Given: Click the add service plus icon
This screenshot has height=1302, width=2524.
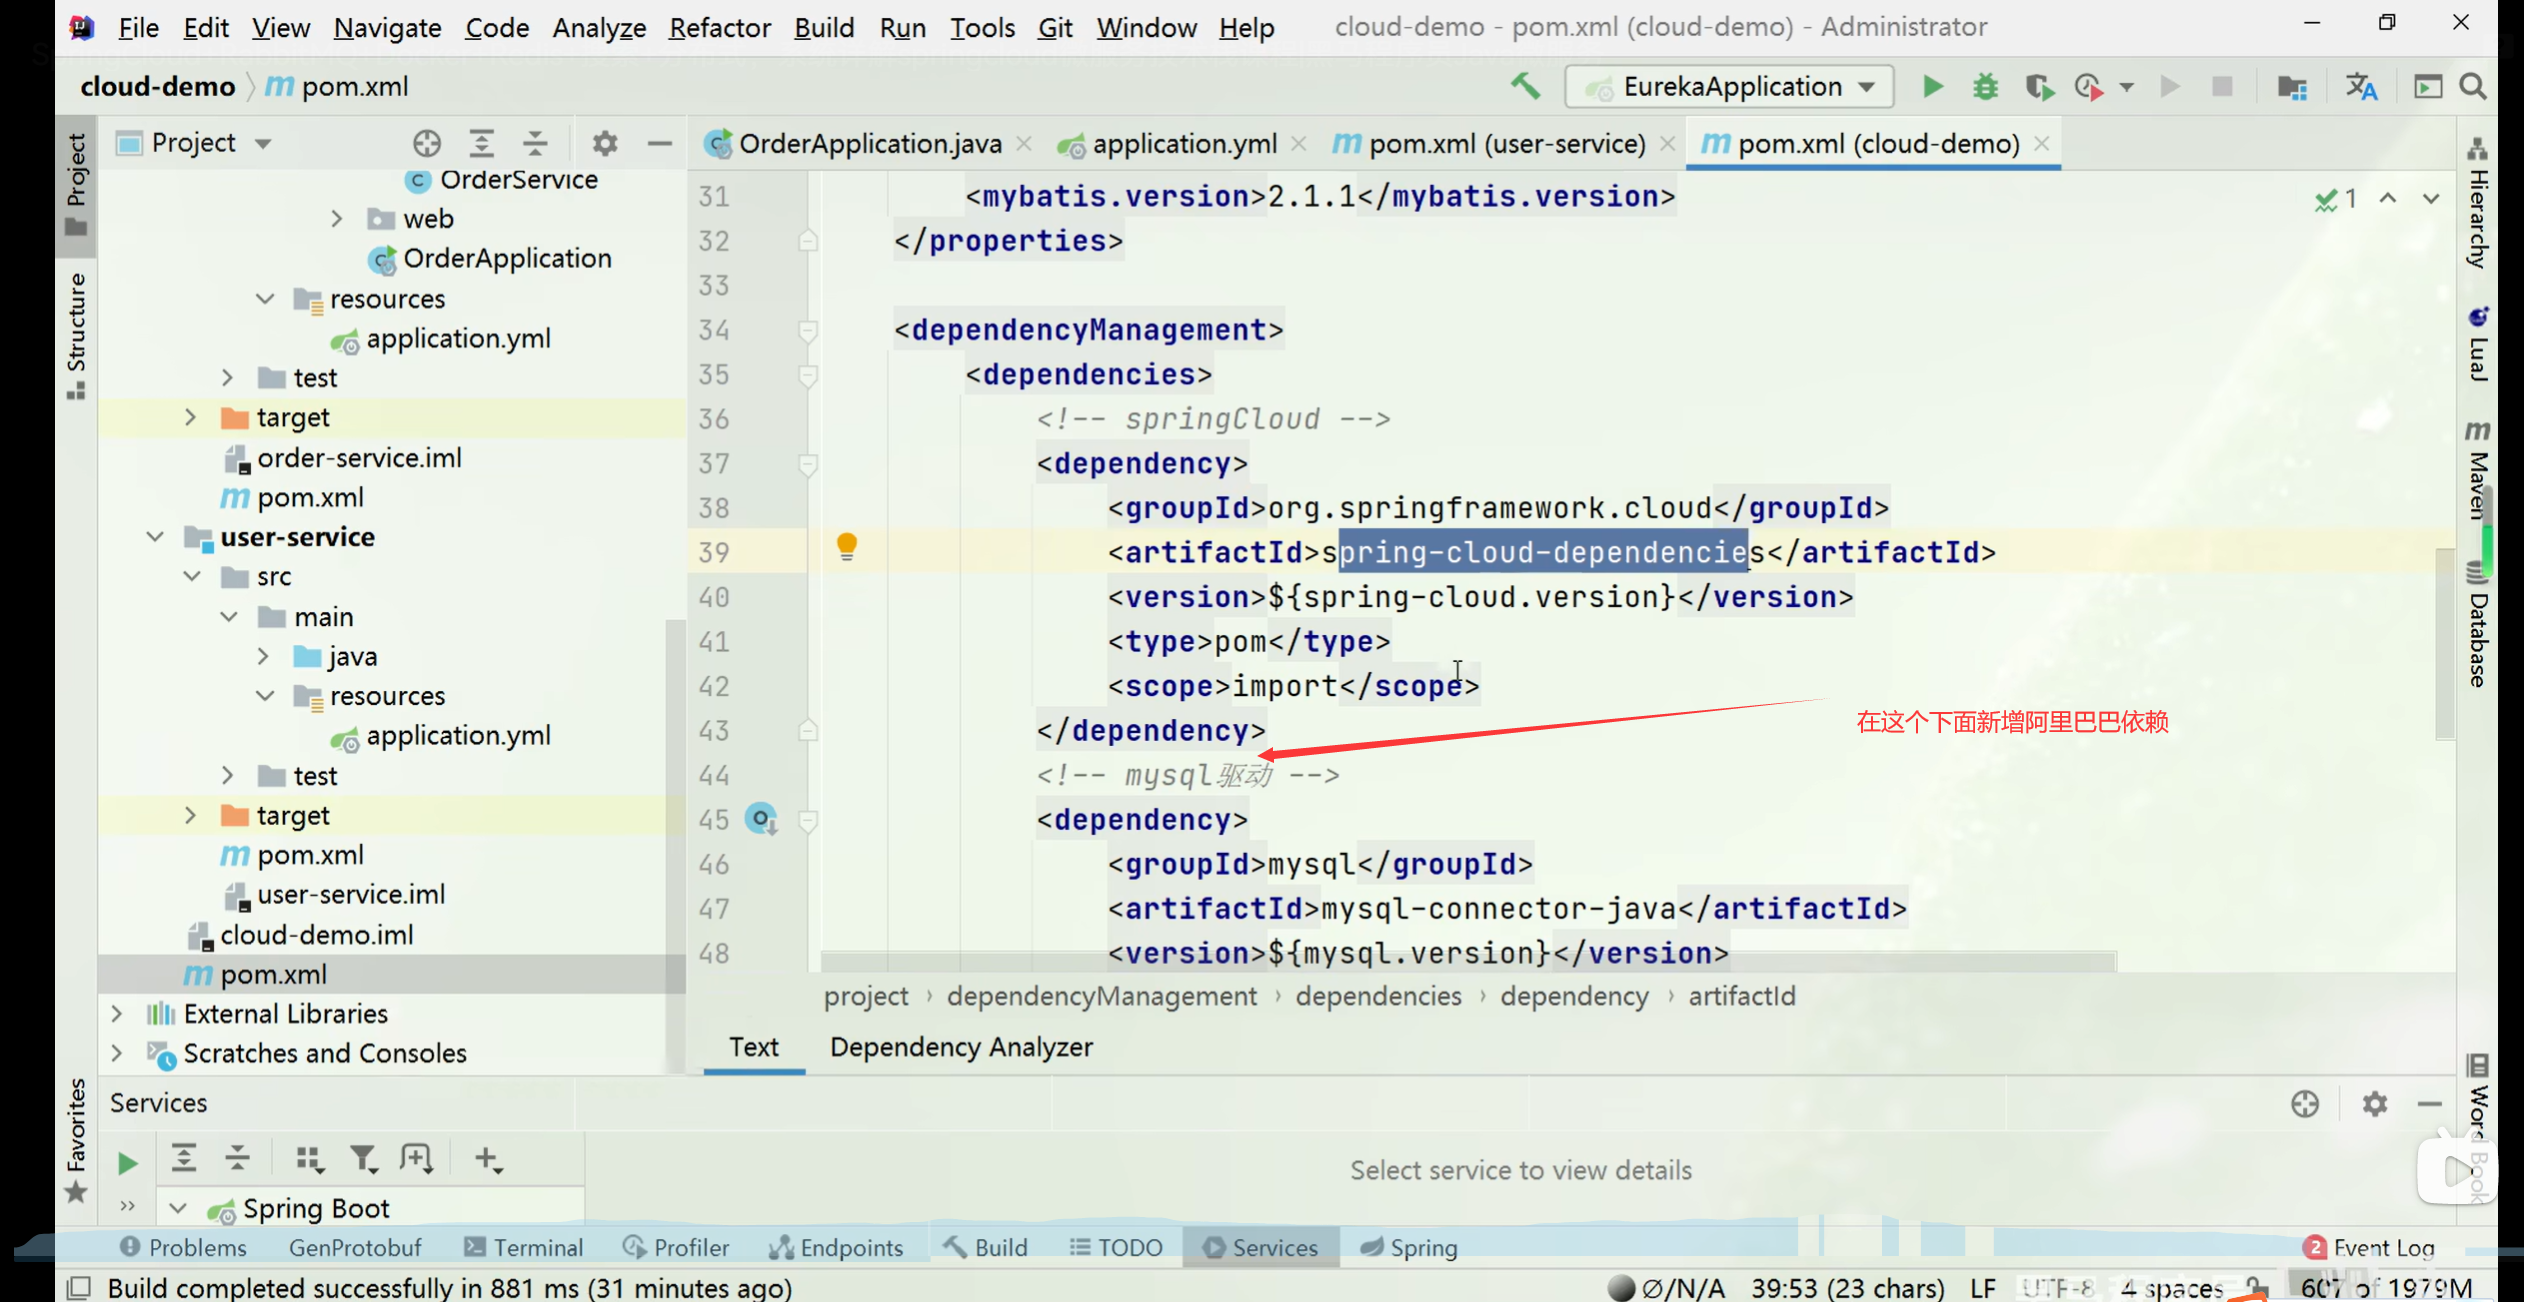Looking at the screenshot, I should click(487, 1159).
